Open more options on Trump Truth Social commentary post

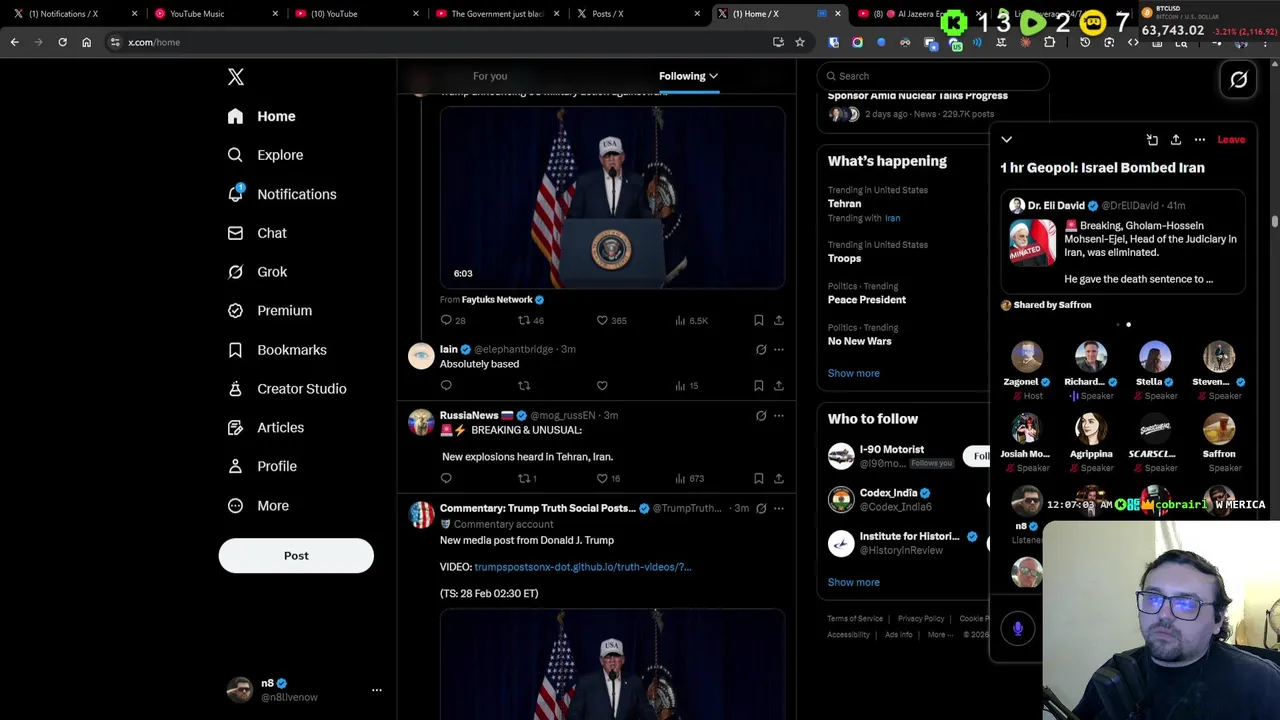coord(779,508)
